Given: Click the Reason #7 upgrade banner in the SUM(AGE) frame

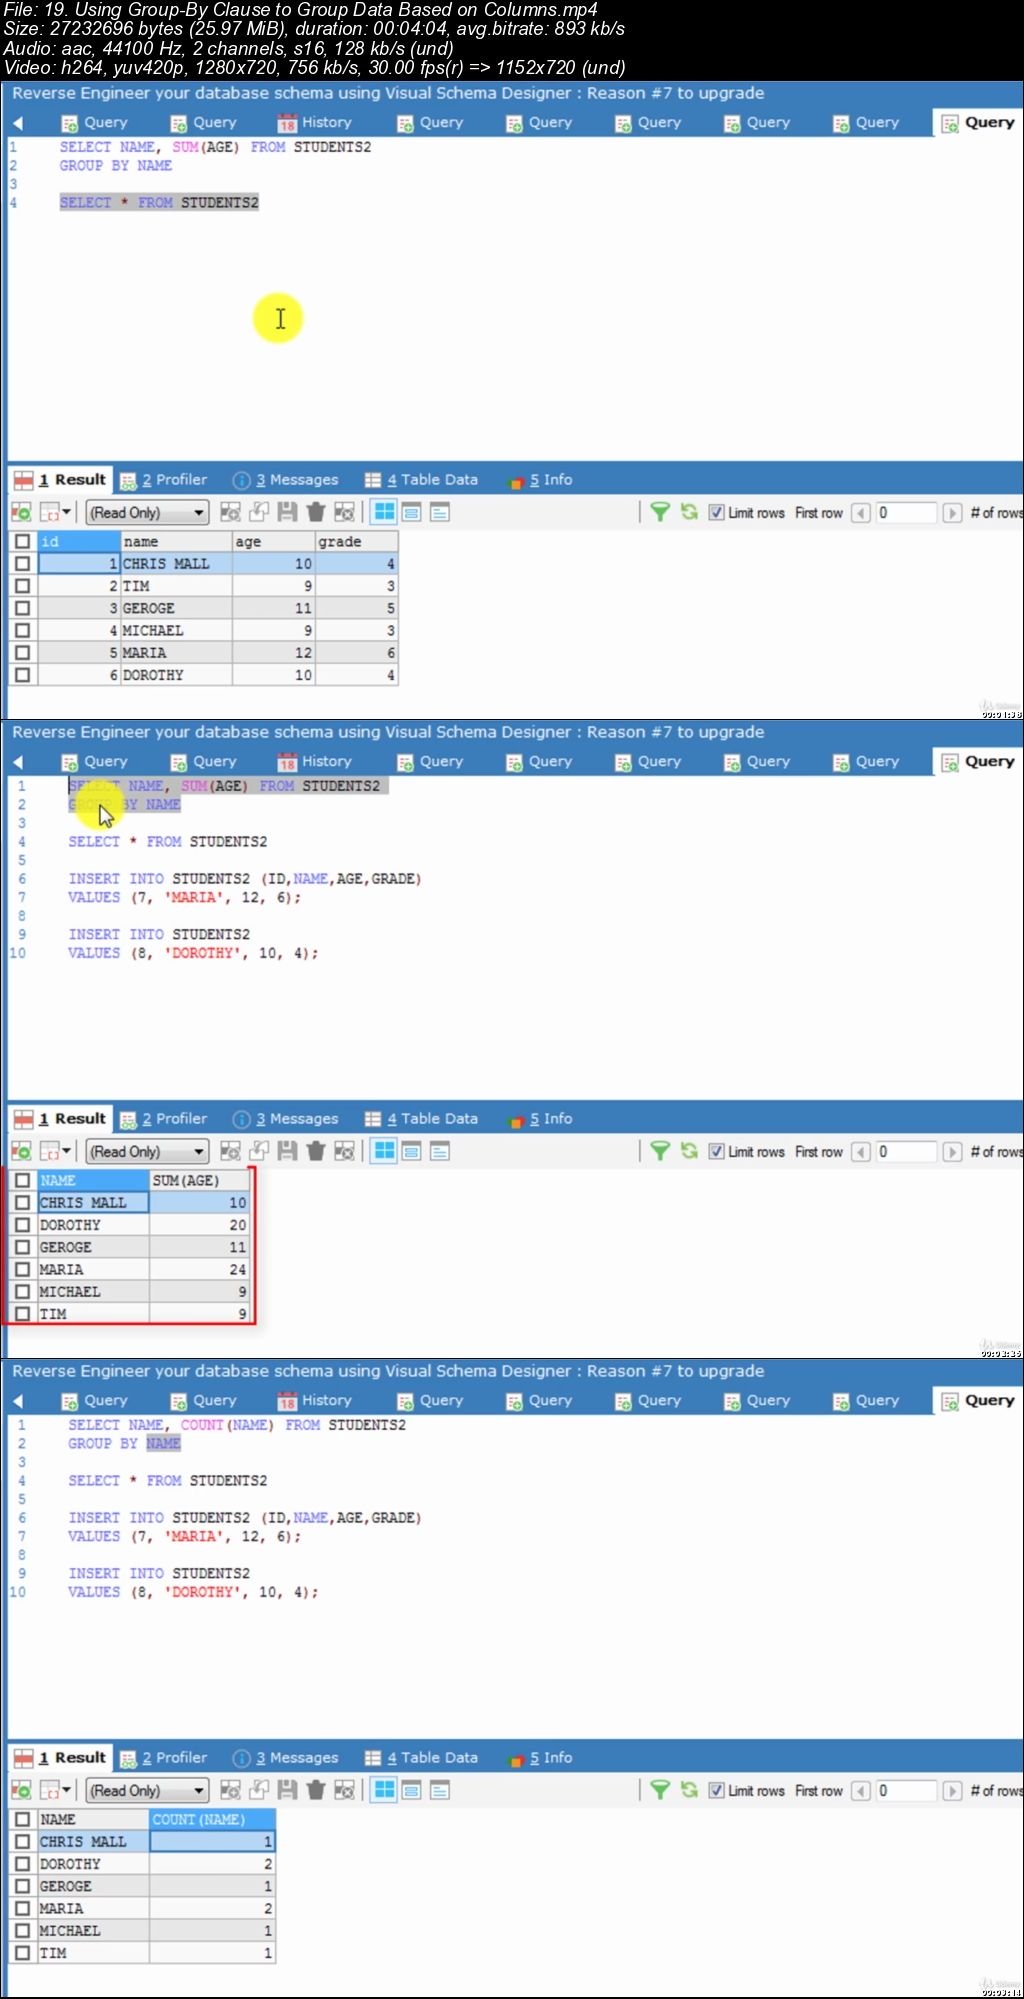Looking at the screenshot, I should point(388,732).
